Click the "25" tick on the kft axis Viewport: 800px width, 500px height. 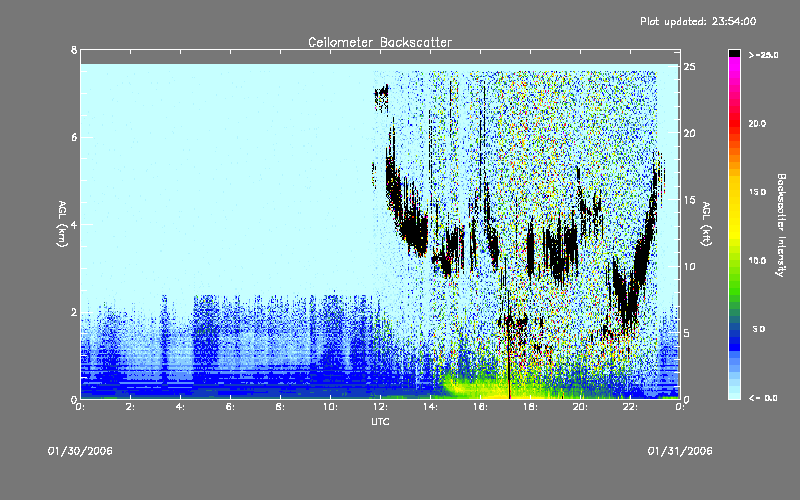(x=689, y=67)
